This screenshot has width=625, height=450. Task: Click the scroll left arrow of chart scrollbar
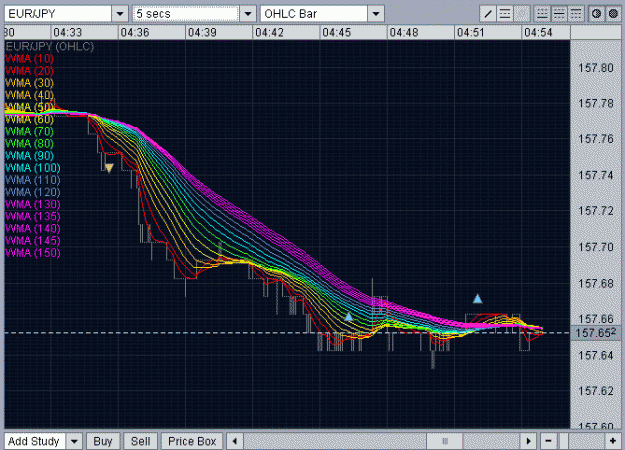coord(235,441)
